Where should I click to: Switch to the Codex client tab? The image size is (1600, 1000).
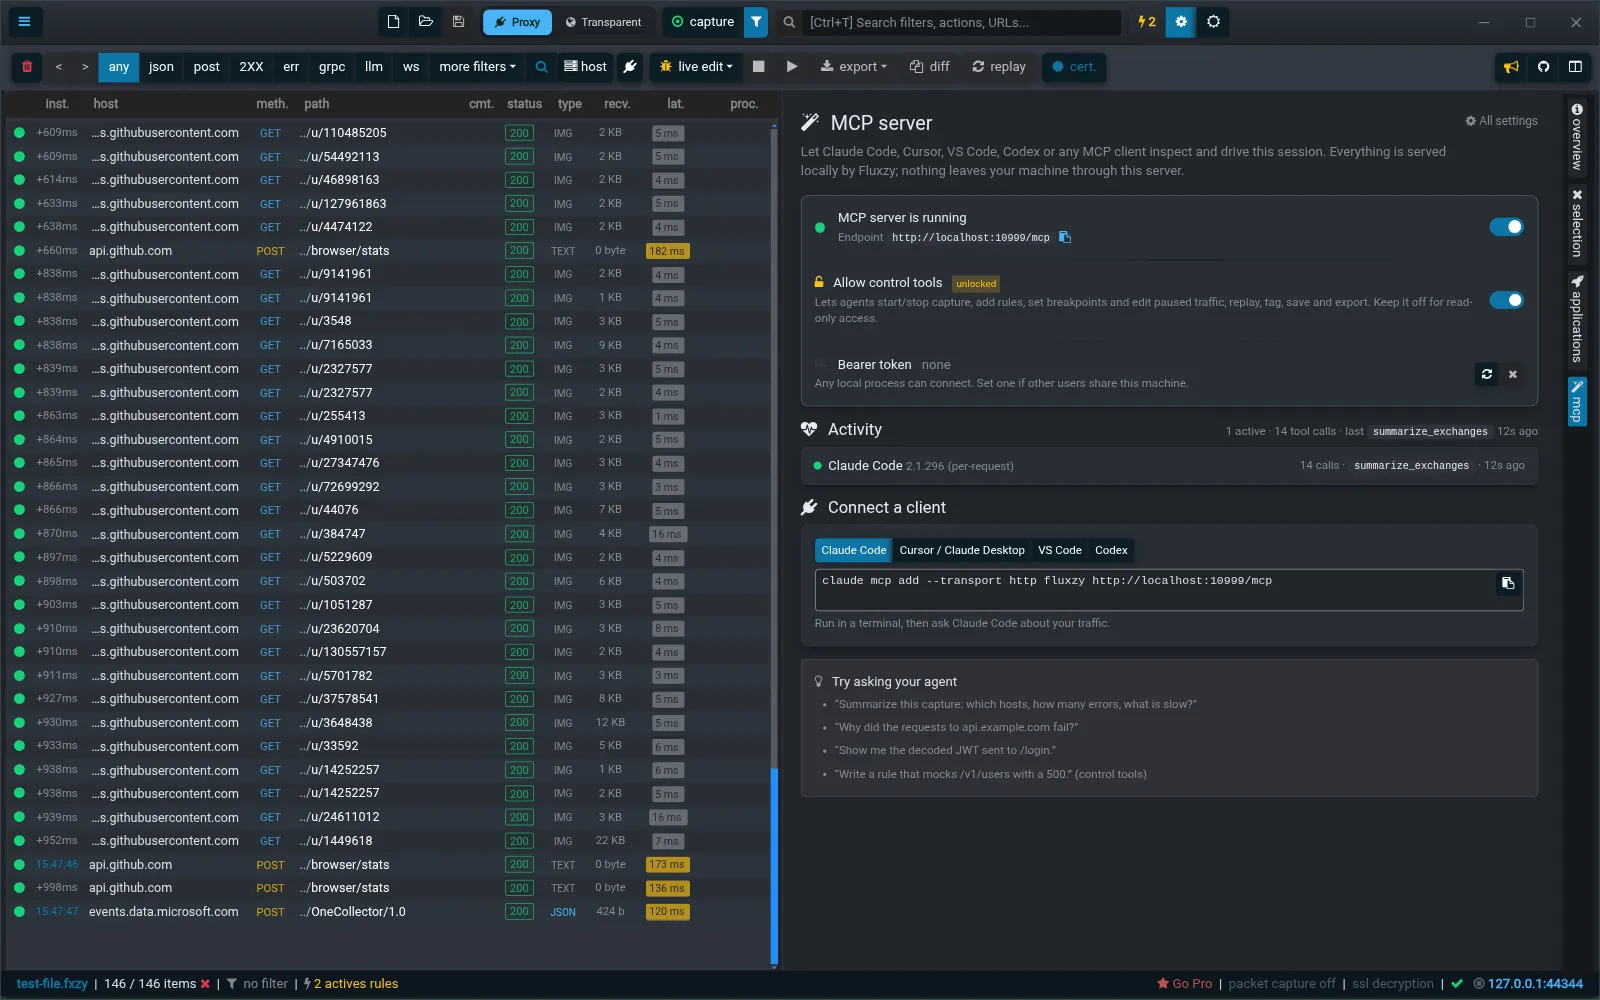pos(1111,550)
